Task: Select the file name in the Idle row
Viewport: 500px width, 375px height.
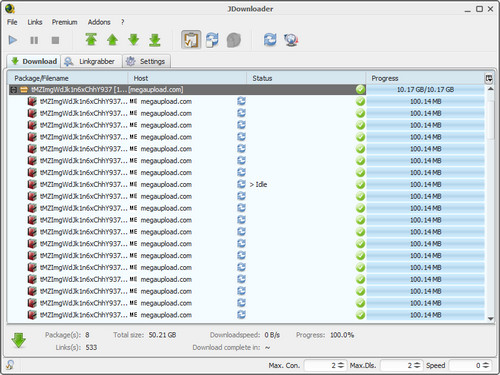Action: (x=83, y=184)
